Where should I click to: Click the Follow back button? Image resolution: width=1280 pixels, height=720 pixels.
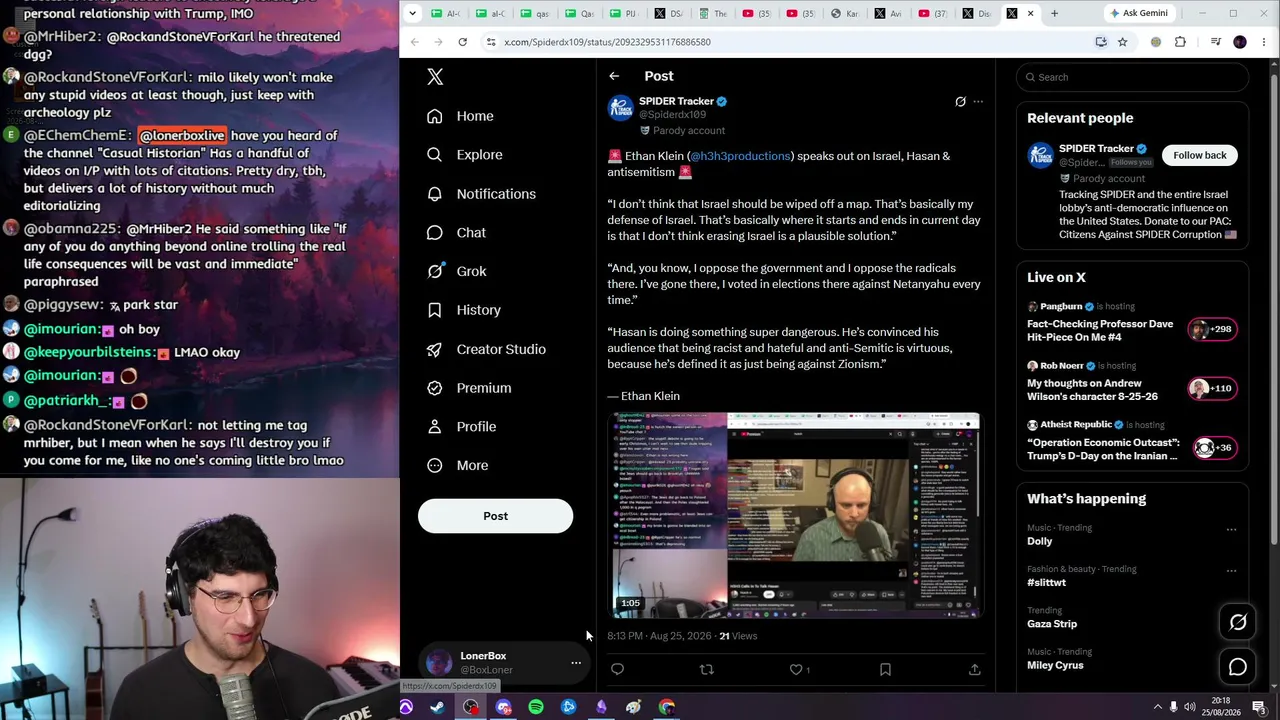pyautogui.click(x=1200, y=155)
